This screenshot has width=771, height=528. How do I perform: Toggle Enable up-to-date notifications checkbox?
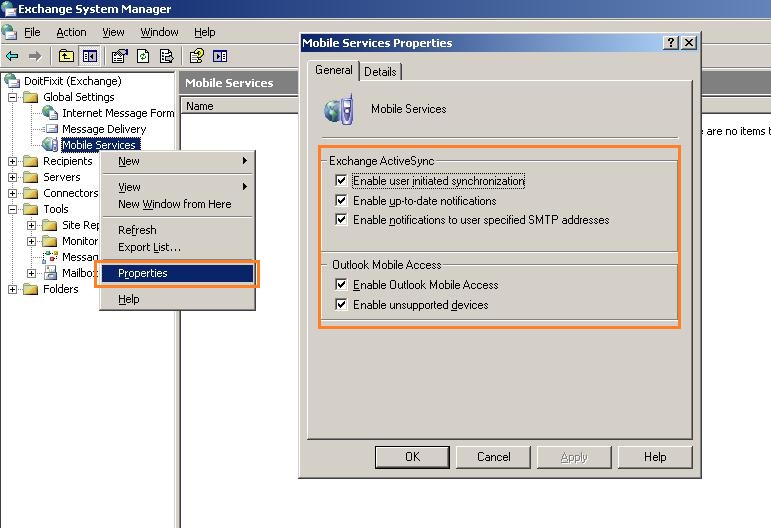coord(341,200)
